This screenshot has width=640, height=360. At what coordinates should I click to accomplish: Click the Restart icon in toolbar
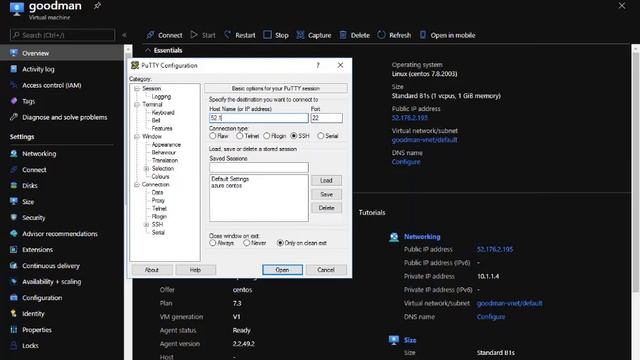coord(227,35)
